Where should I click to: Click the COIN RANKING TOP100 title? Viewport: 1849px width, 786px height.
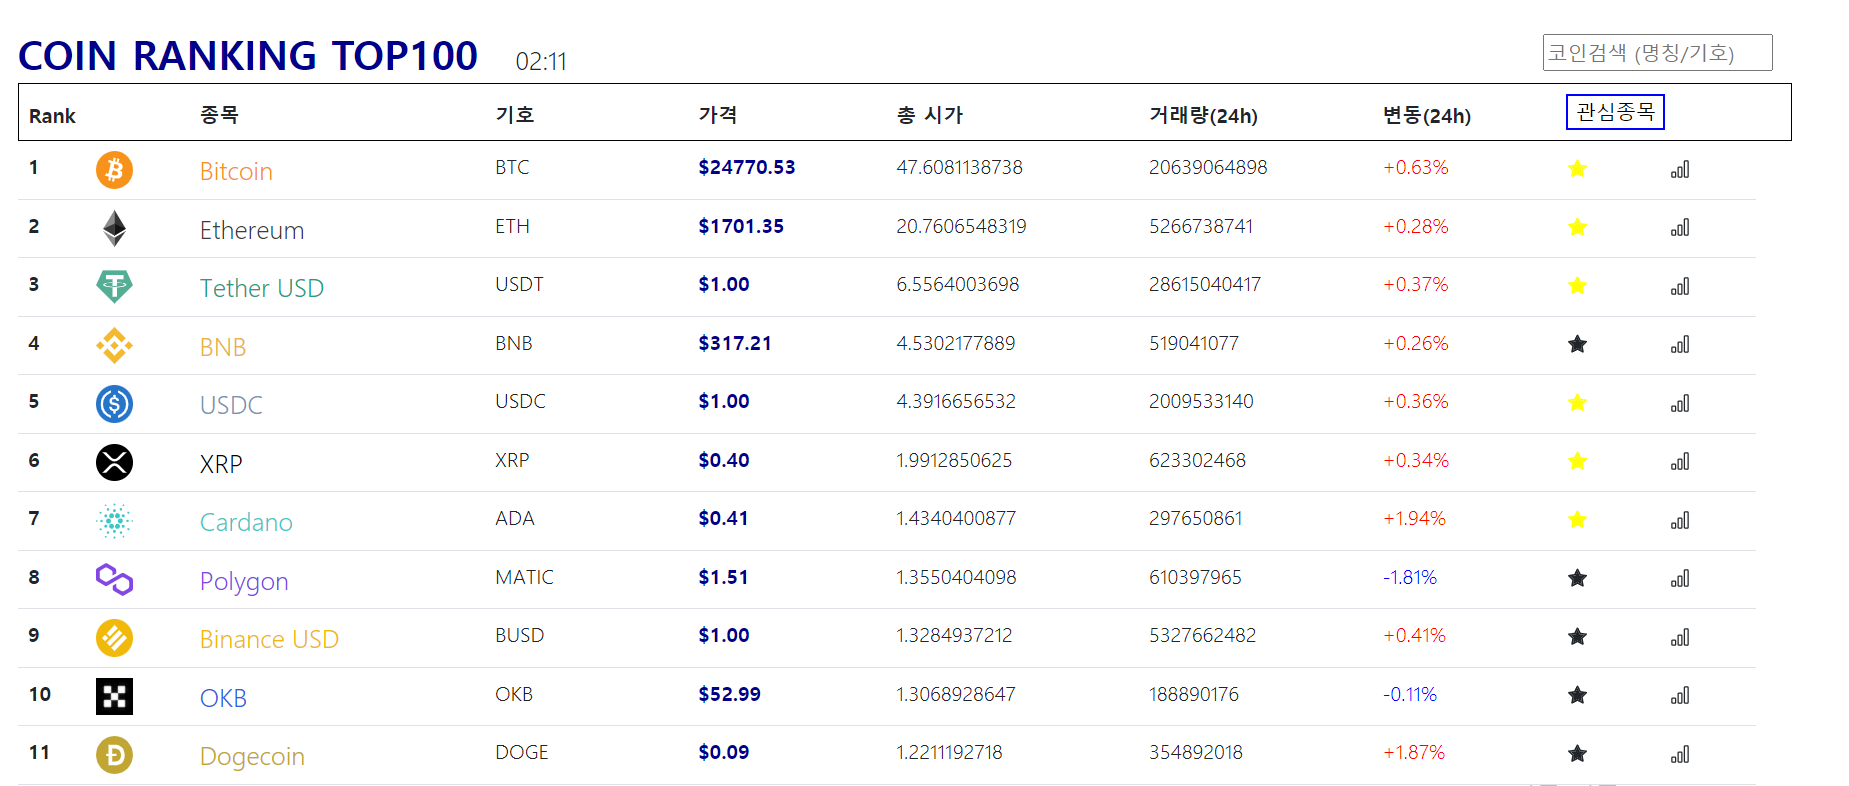click(x=248, y=56)
